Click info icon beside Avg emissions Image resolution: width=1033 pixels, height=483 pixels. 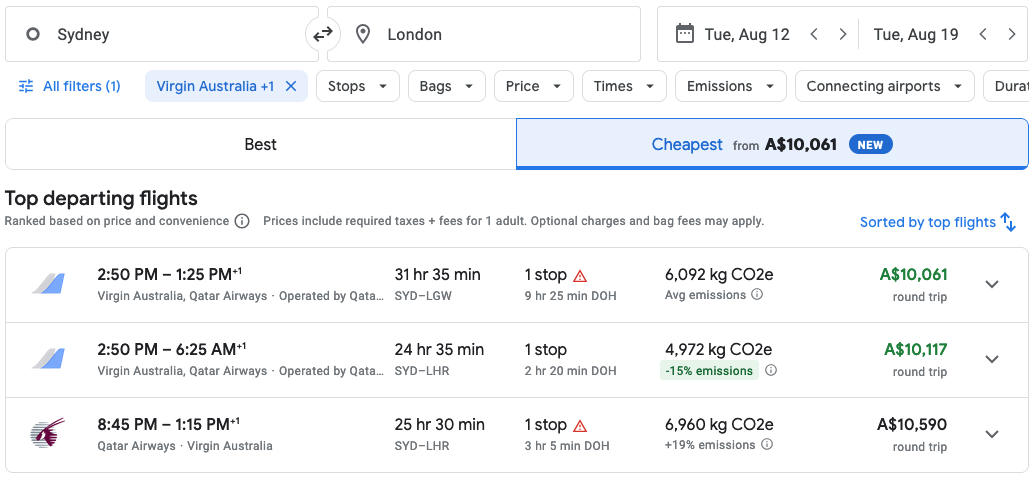[757, 294]
